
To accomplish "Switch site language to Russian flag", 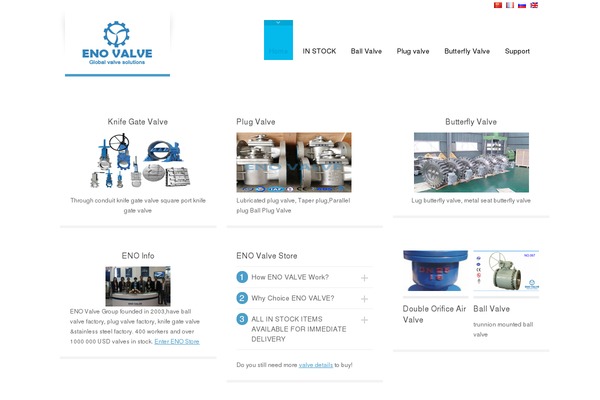I will click(x=522, y=5).
